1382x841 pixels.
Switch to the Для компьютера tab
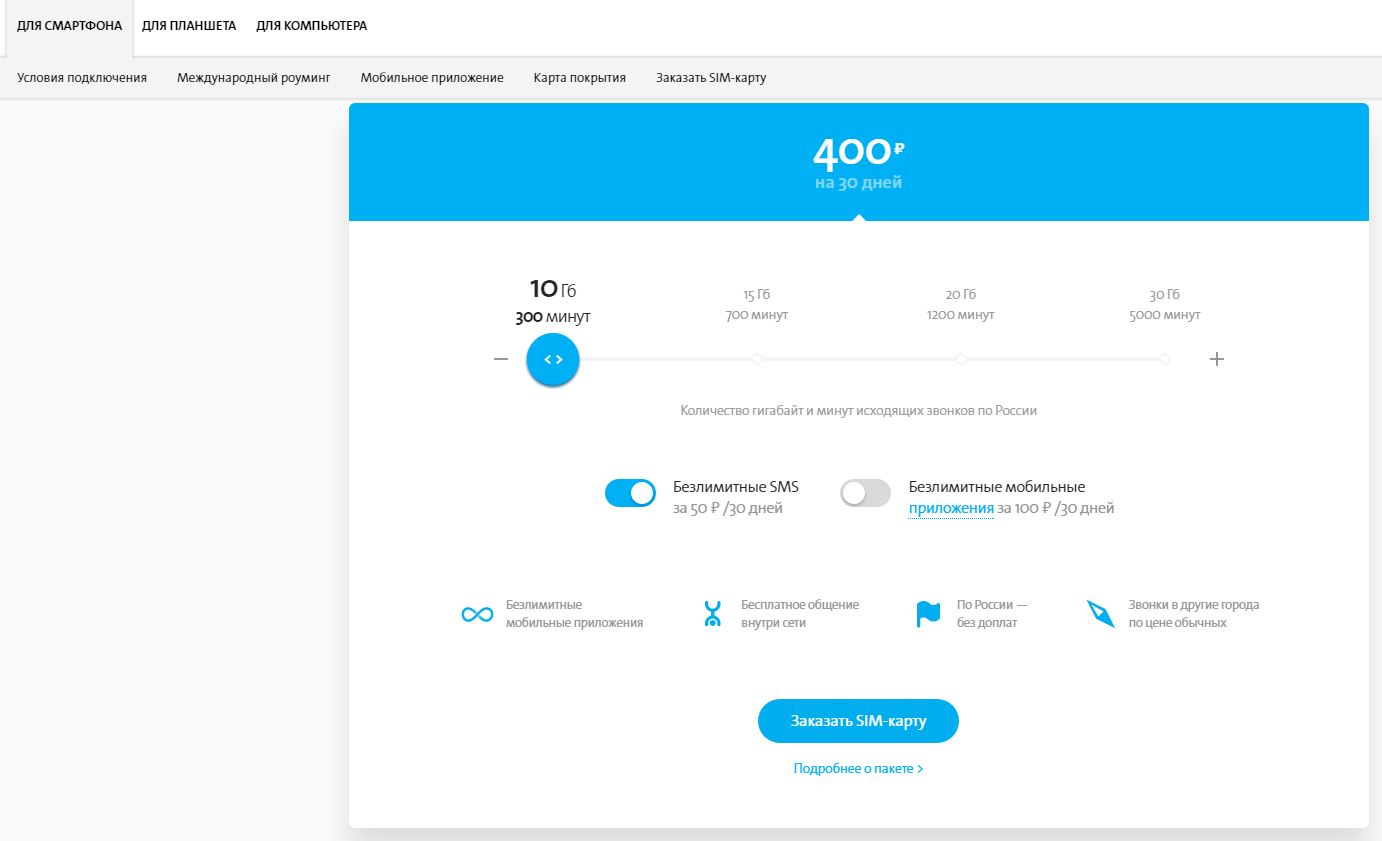[311, 26]
